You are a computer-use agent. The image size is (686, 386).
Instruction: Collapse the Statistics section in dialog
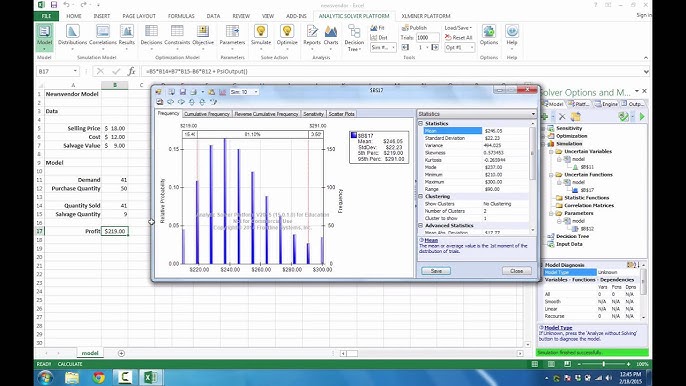pos(421,124)
